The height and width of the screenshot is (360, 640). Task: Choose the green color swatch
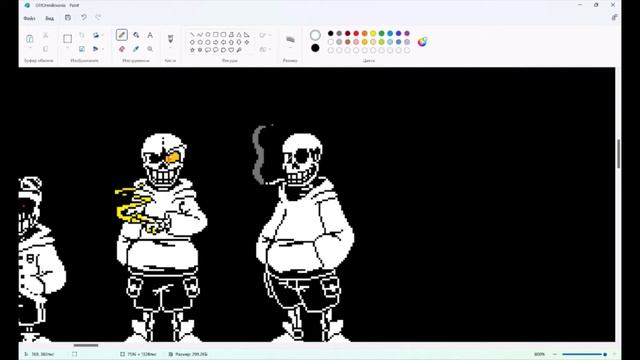[382, 33]
